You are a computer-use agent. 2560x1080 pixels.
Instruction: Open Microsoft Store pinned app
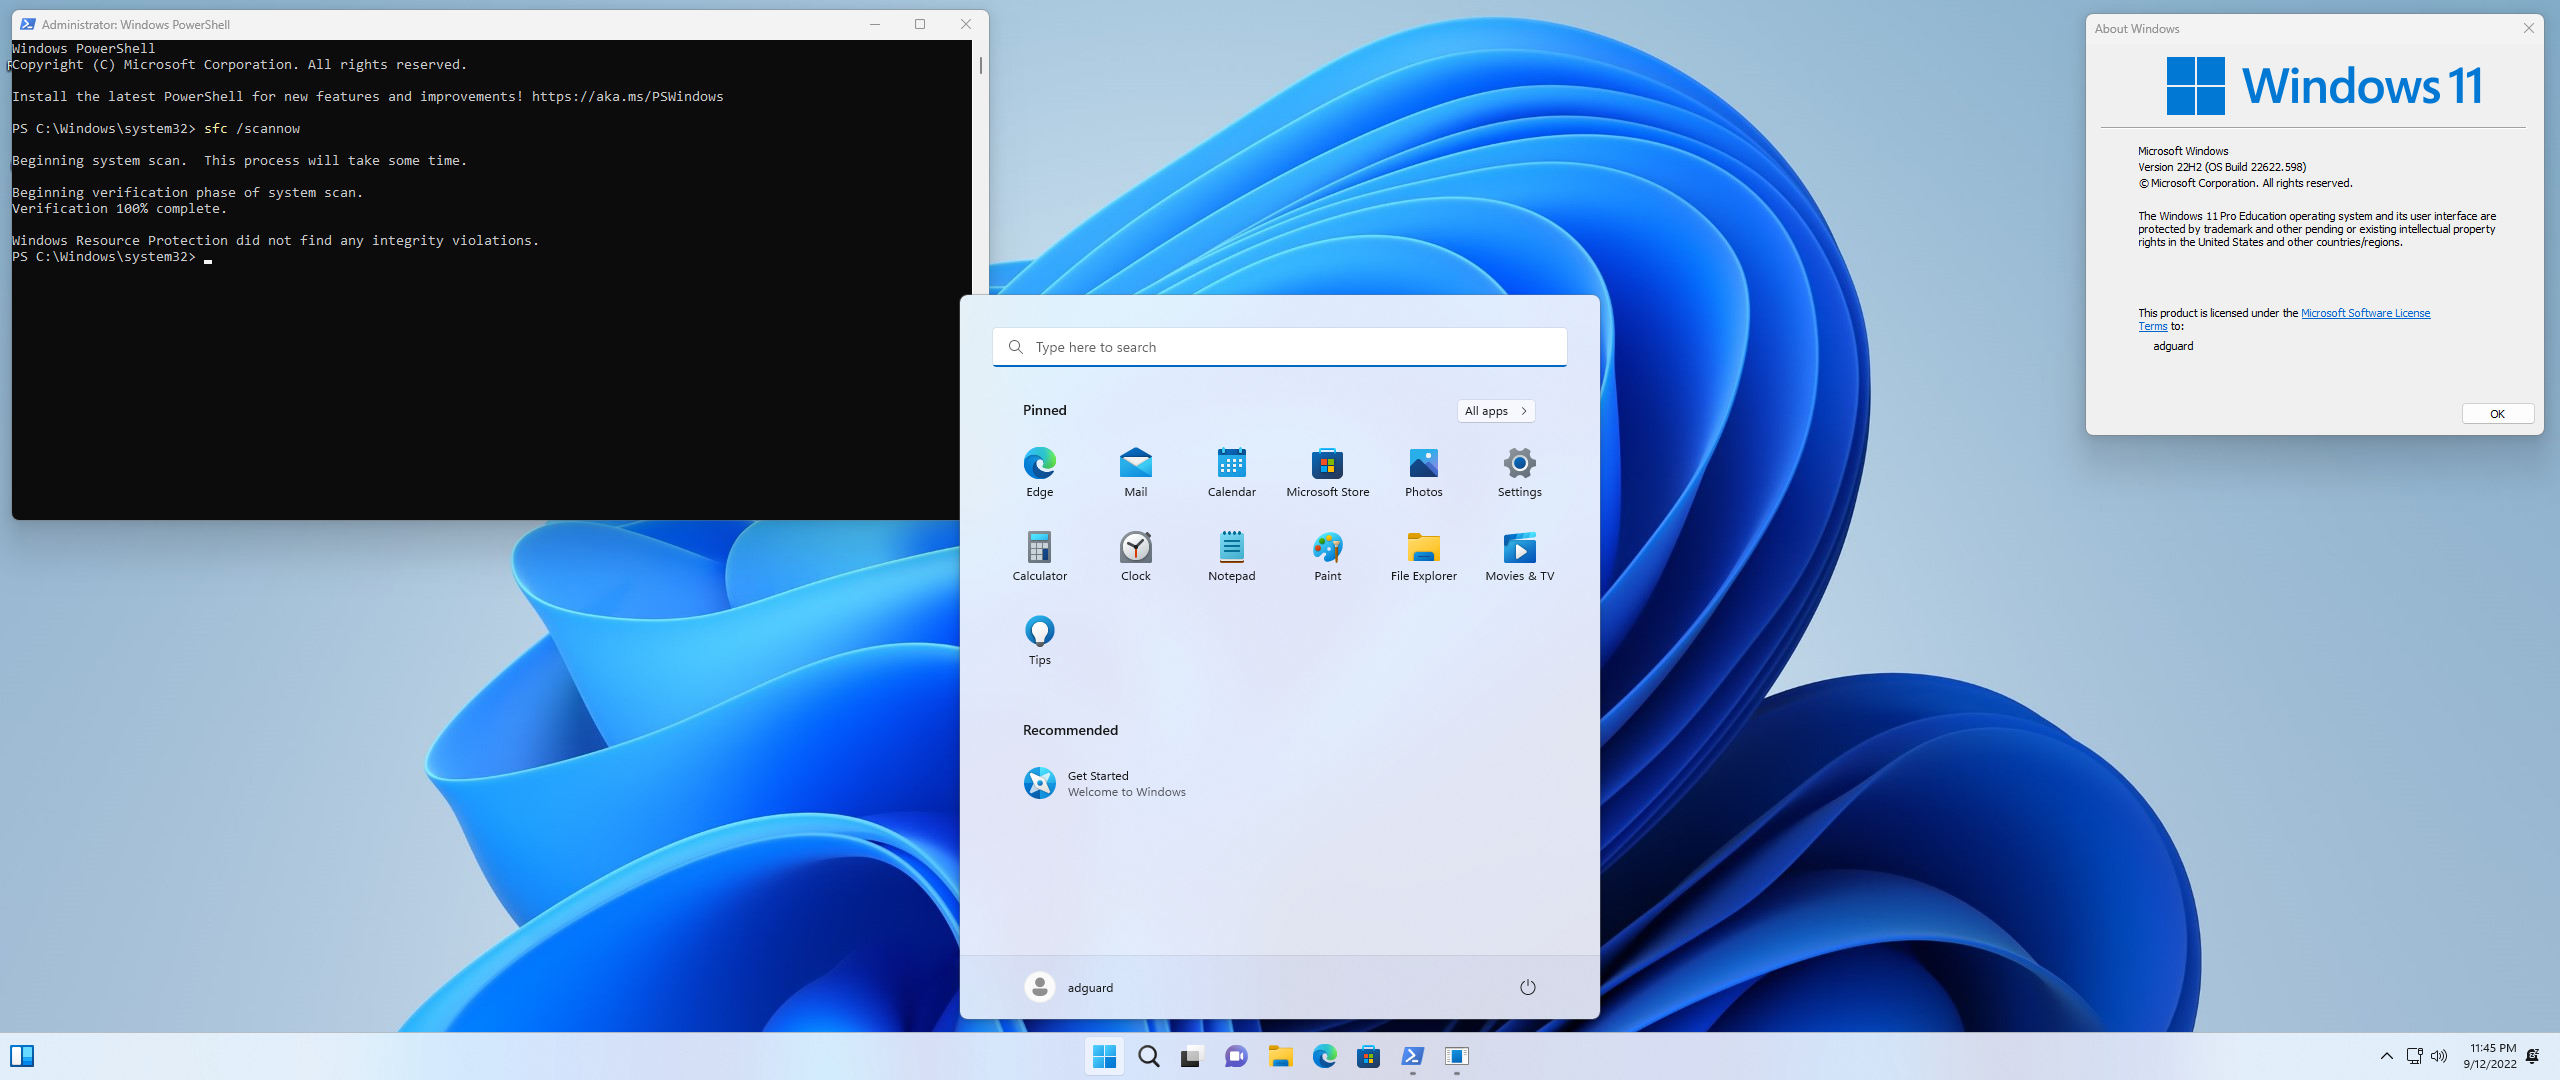[1327, 471]
